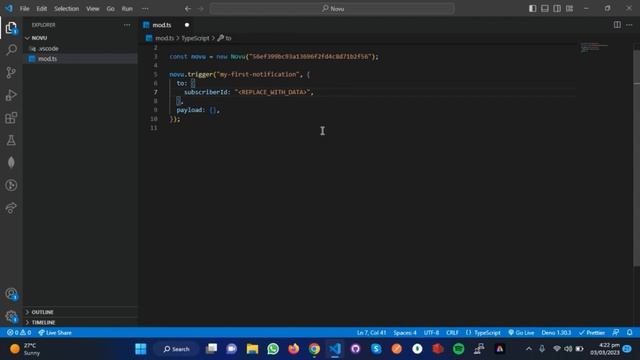Click the Novu command center search box

[x=332, y=9]
